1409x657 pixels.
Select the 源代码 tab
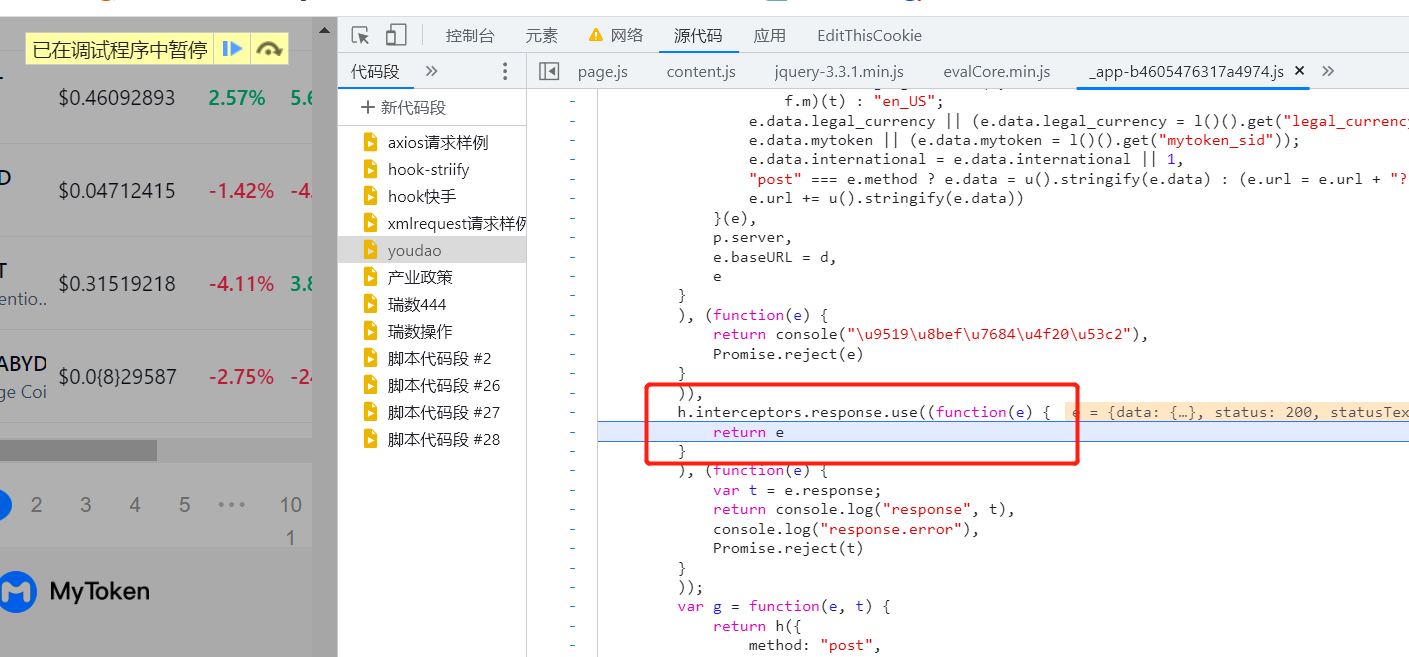pos(698,35)
